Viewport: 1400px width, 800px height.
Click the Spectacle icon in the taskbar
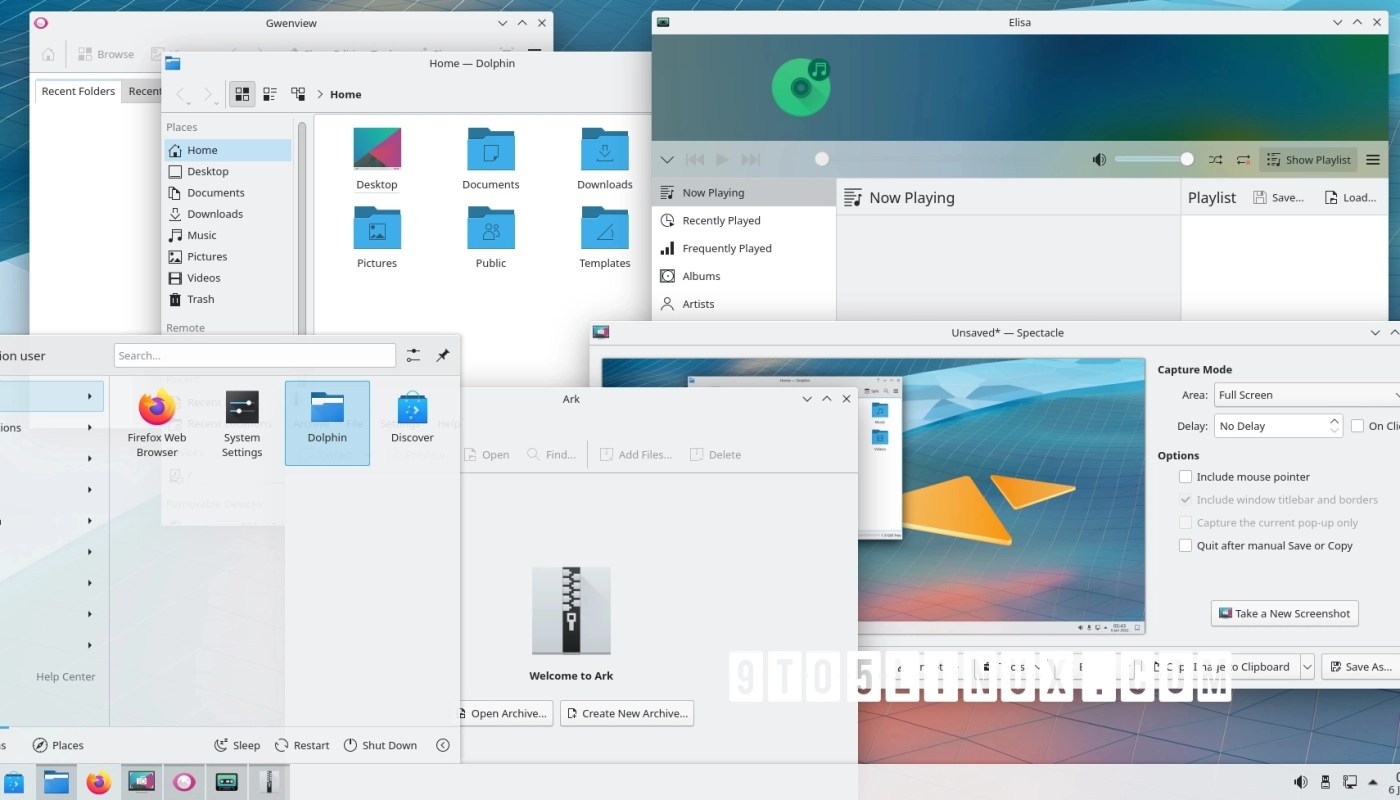click(141, 782)
